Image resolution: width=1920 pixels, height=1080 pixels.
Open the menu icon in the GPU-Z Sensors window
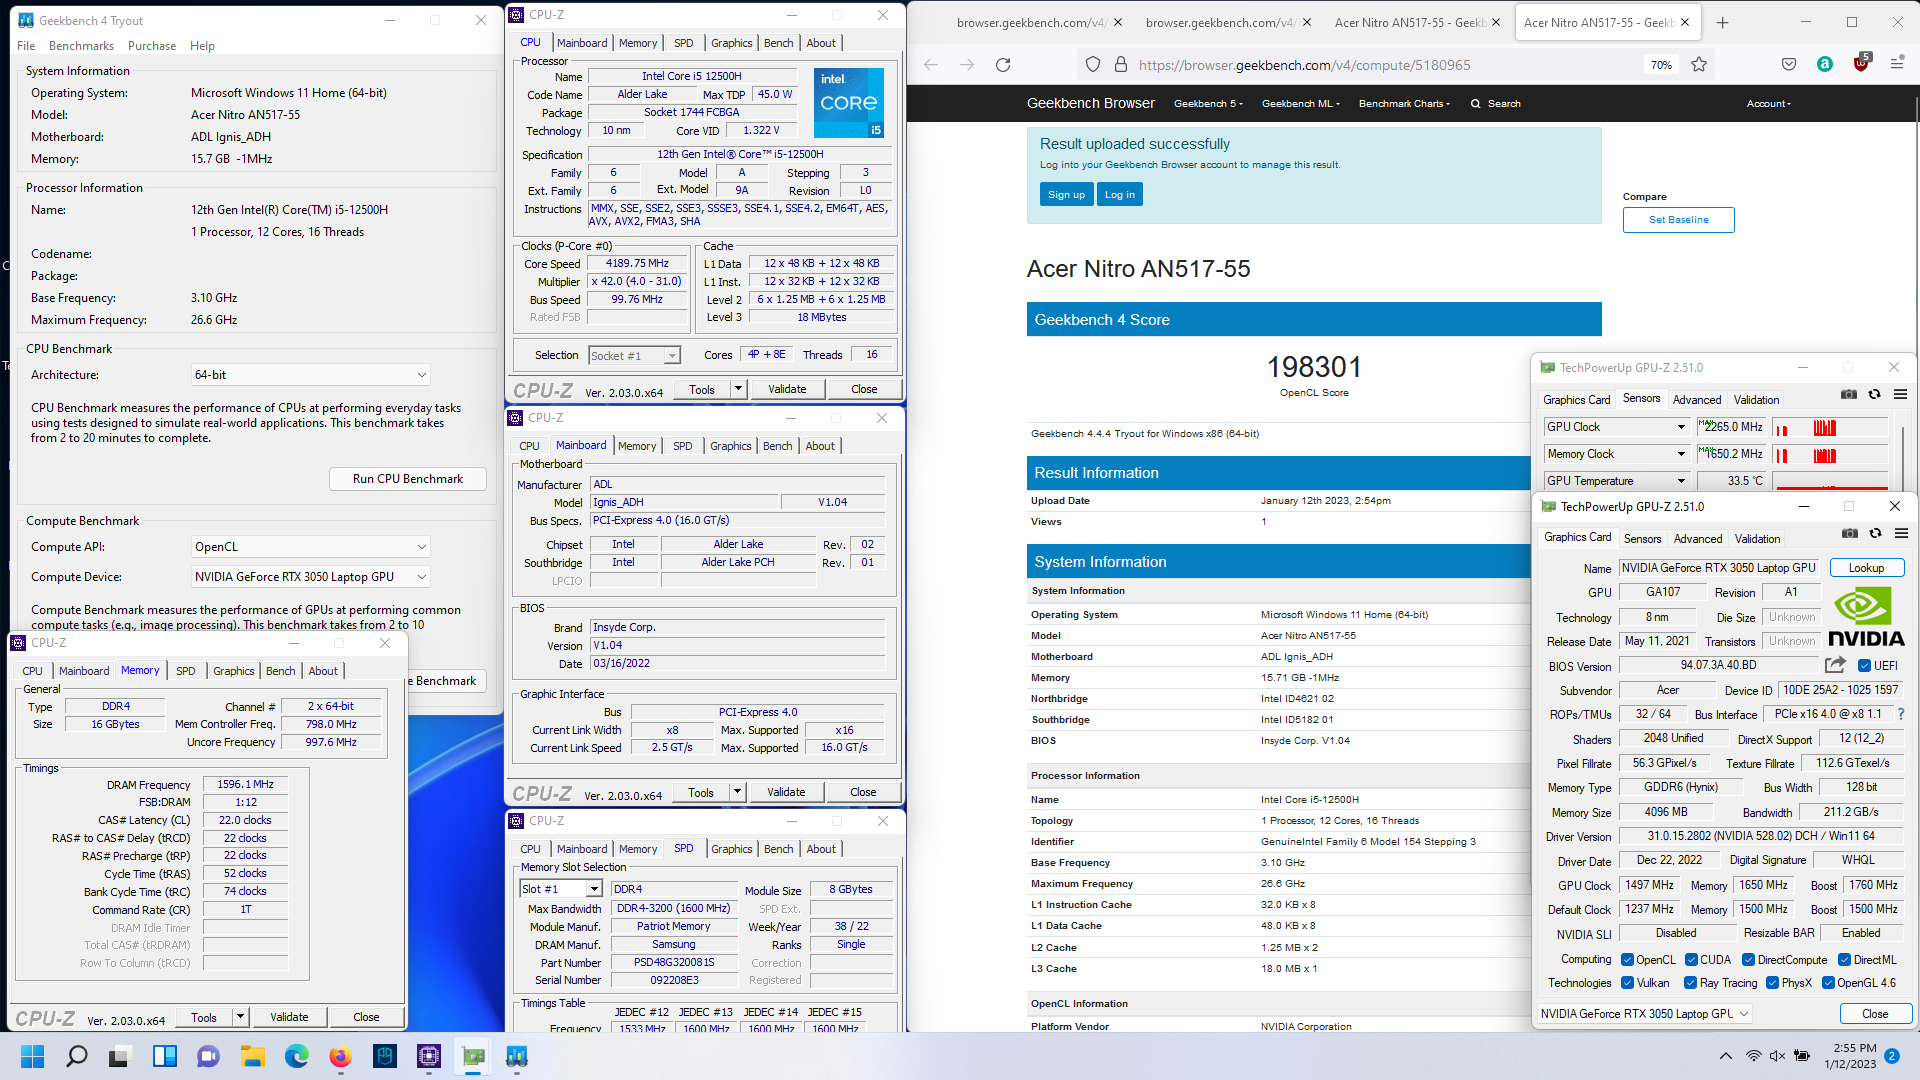1900,394
